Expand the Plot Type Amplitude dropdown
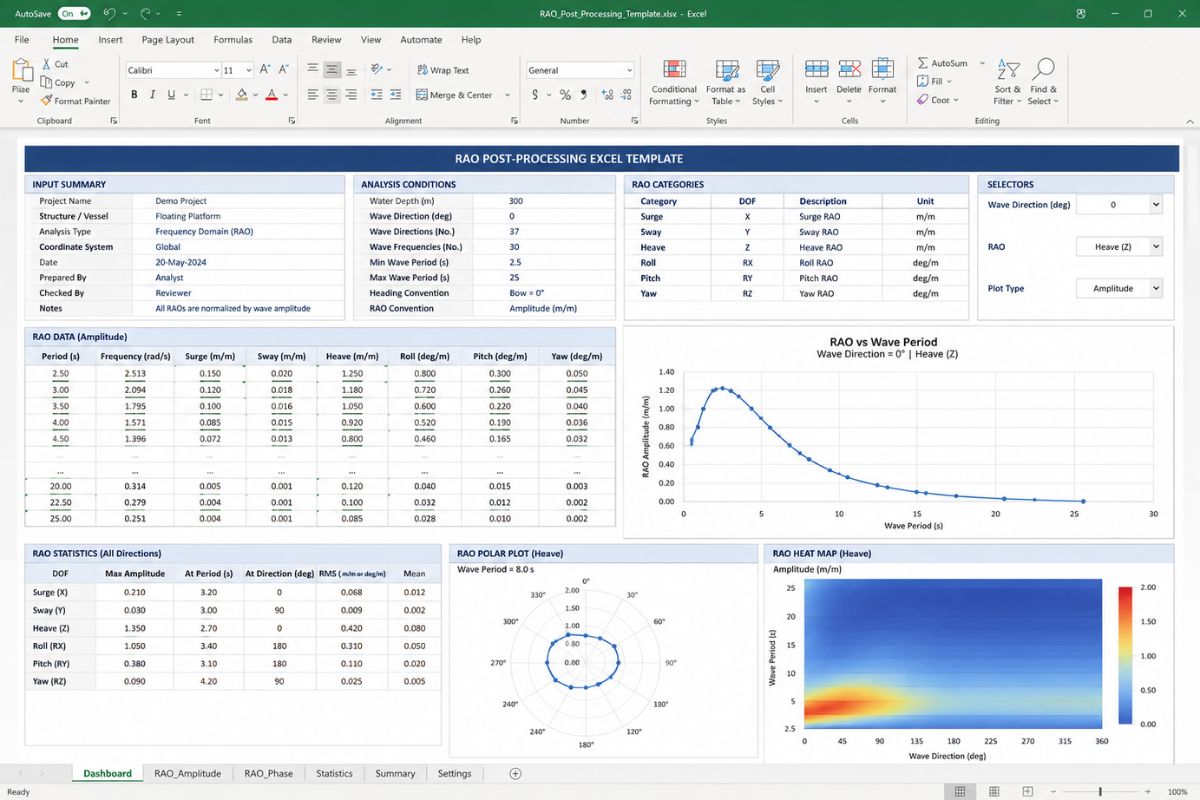 [x=1119, y=288]
